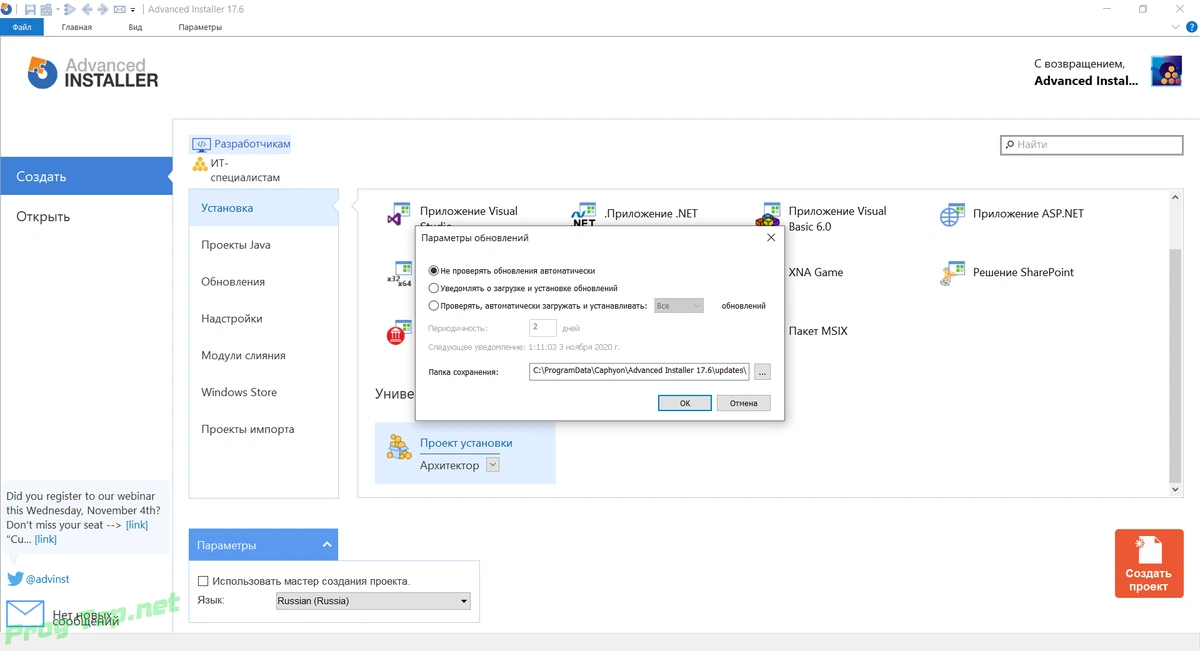Open the Файл tab
This screenshot has width=1200, height=651.
coord(22,27)
